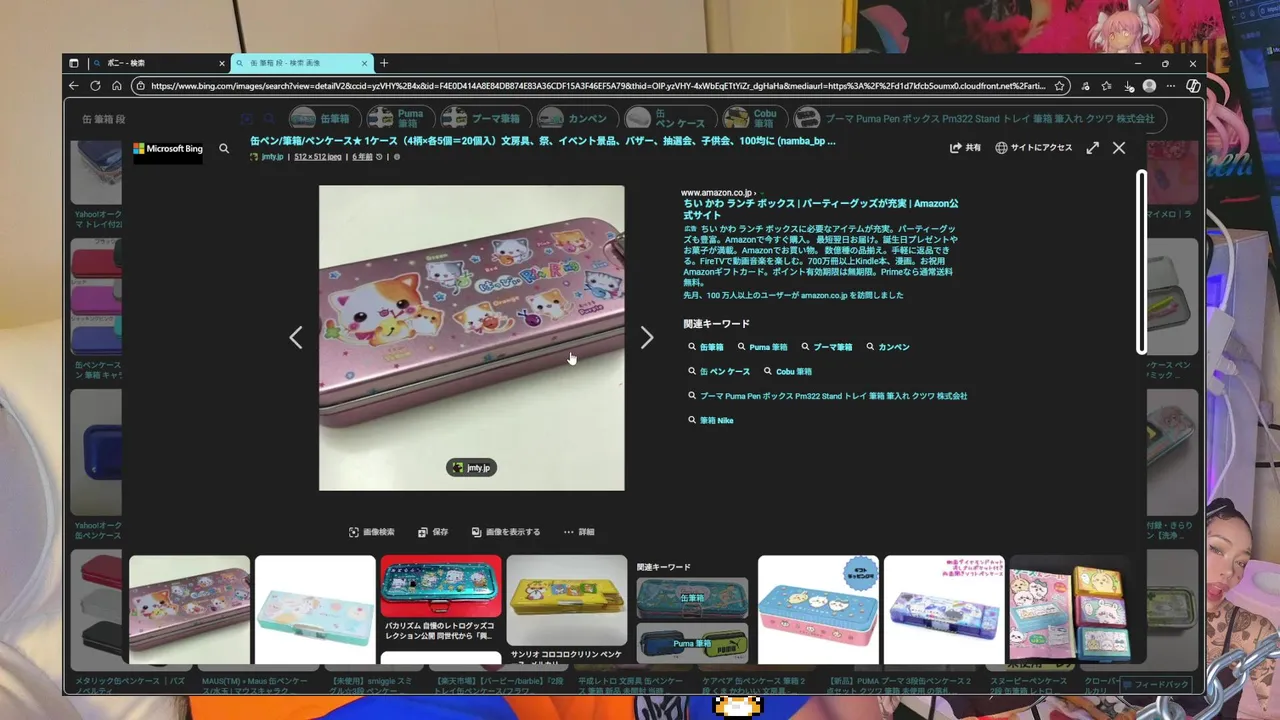Open the browser settings three-dot menu

(1171, 86)
